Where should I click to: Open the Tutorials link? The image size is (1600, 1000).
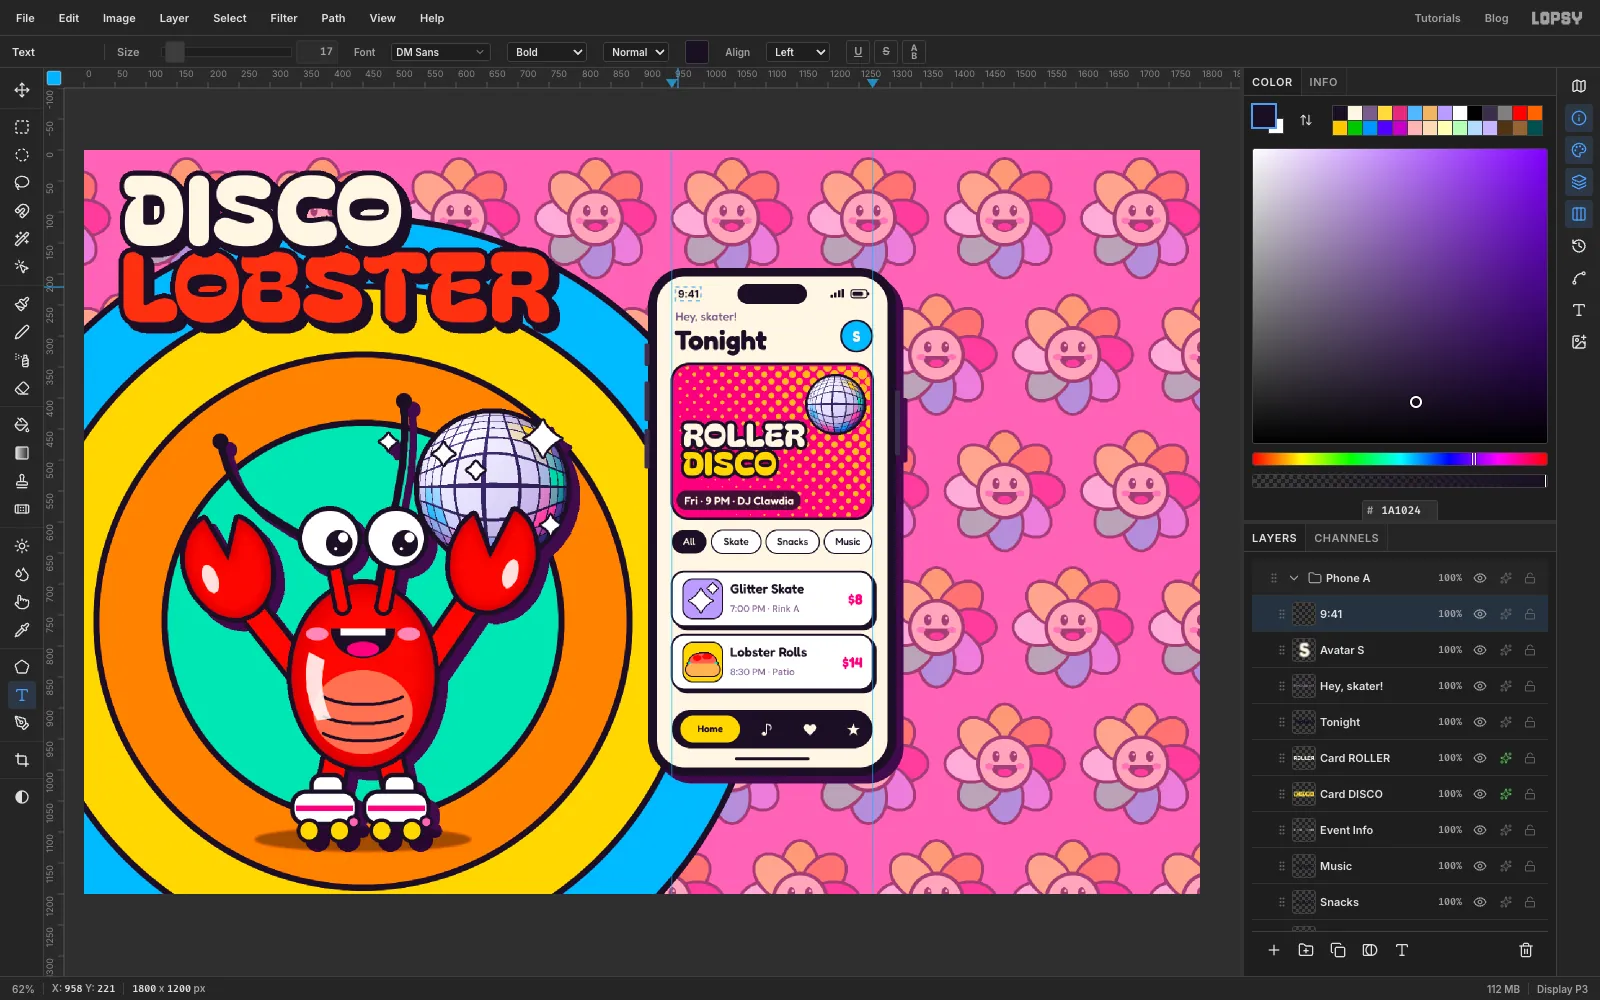pos(1437,18)
